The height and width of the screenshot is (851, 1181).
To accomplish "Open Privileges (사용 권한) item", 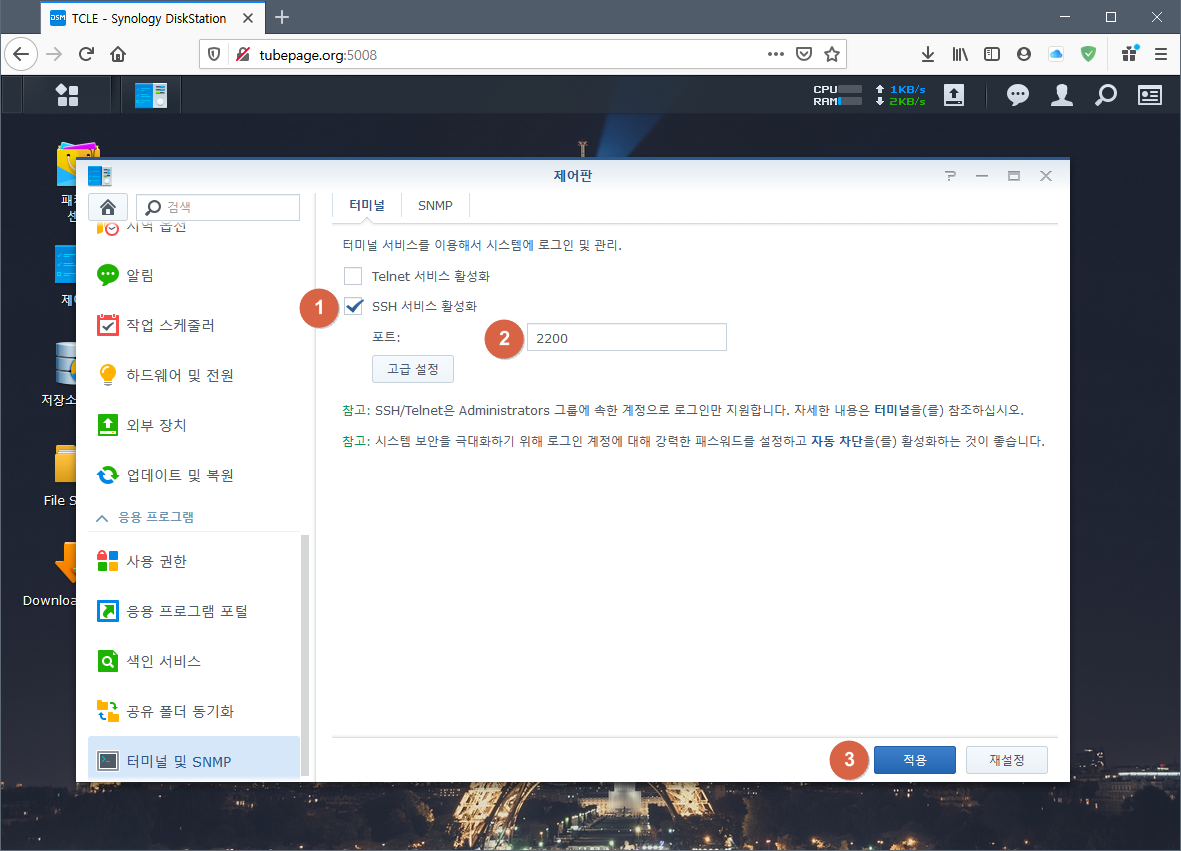I will (194, 561).
